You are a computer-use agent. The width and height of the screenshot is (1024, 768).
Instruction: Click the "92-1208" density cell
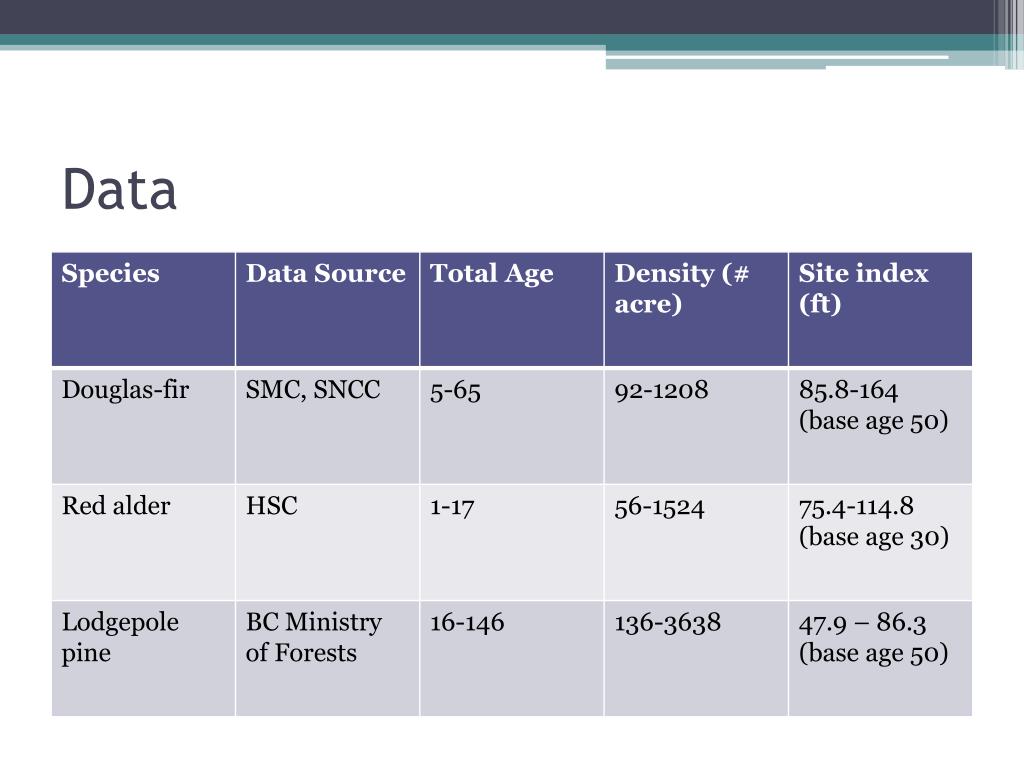[696, 426]
